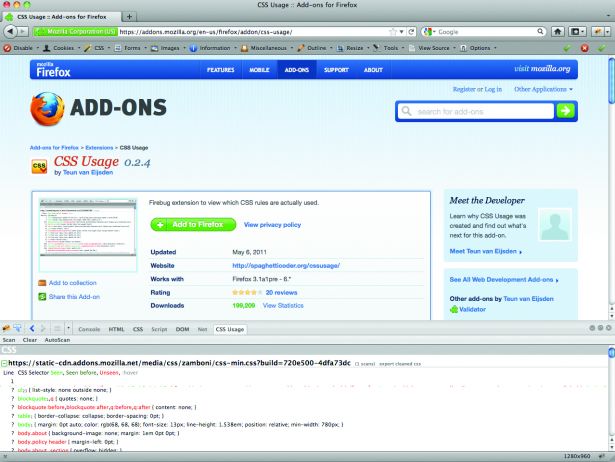Click Firebug panel back arrow
This screenshot has height=462, width=615.
click(32, 329)
